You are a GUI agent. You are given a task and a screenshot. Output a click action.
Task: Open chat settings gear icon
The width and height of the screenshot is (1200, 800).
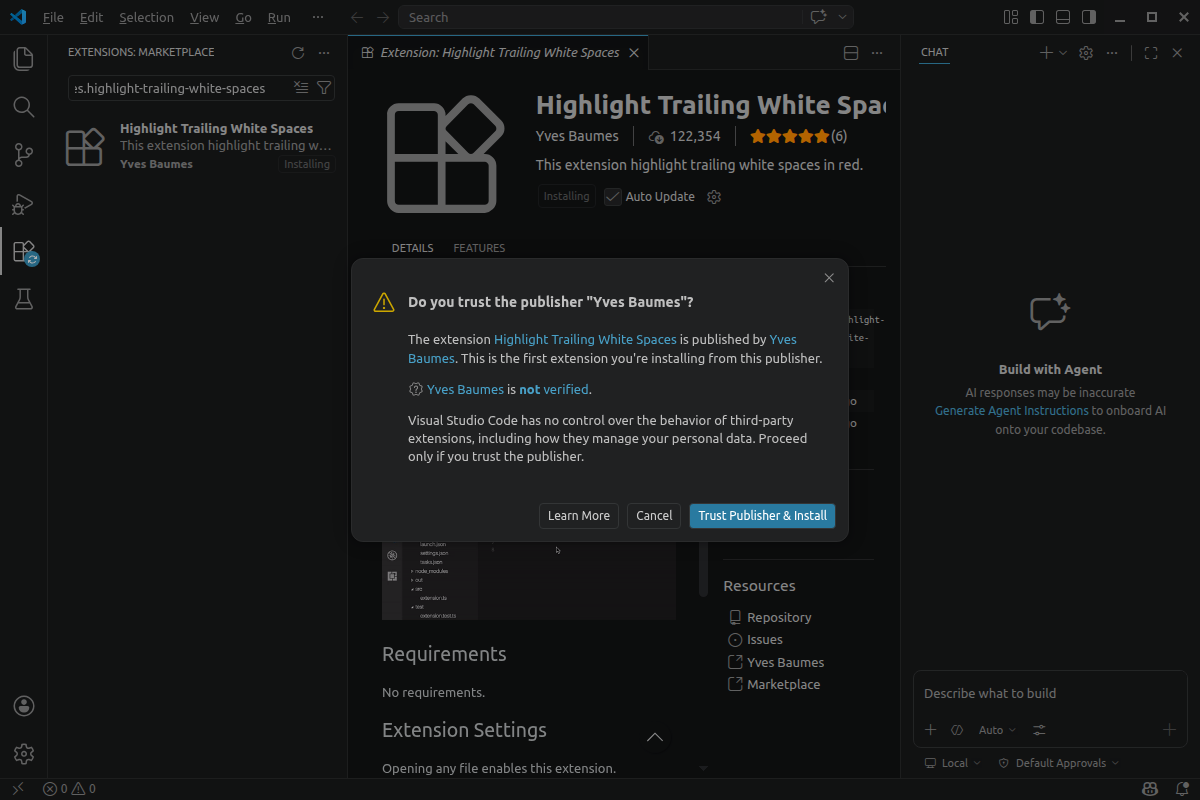(1086, 53)
